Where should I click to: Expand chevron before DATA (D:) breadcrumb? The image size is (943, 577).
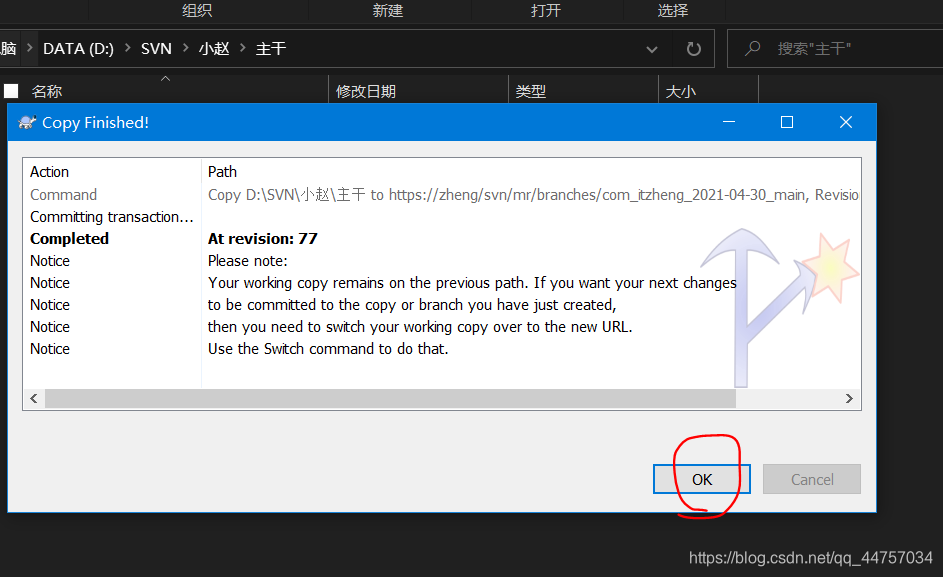pos(29,48)
